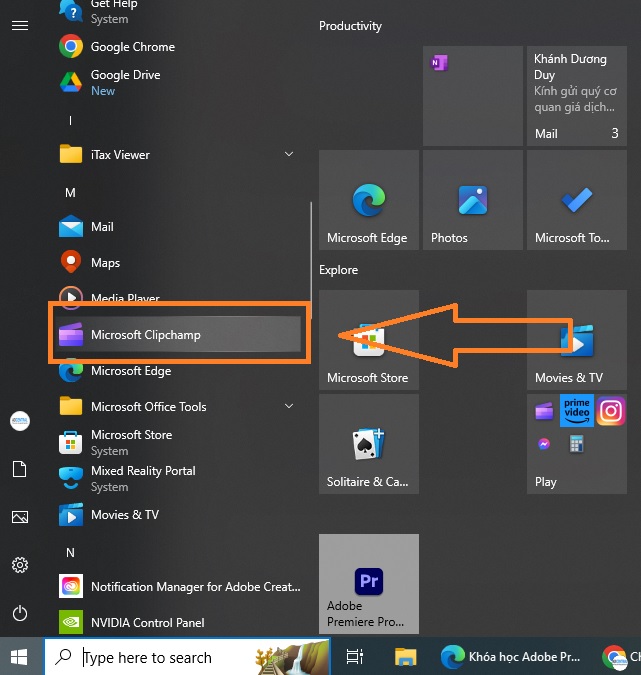Click the Productivity group heading
The width and height of the screenshot is (641, 675).
350,26
